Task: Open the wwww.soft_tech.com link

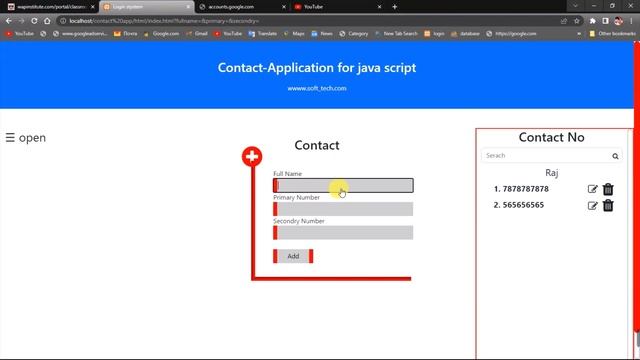Action: [317, 88]
